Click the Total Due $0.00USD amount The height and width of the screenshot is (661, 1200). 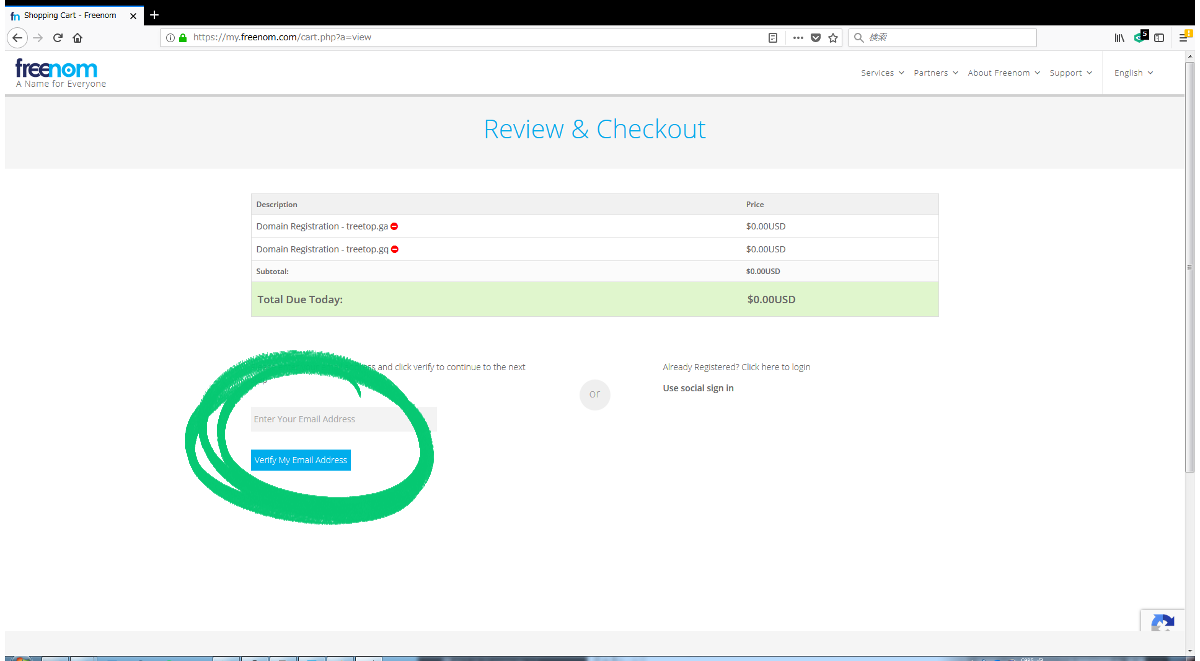click(x=771, y=299)
